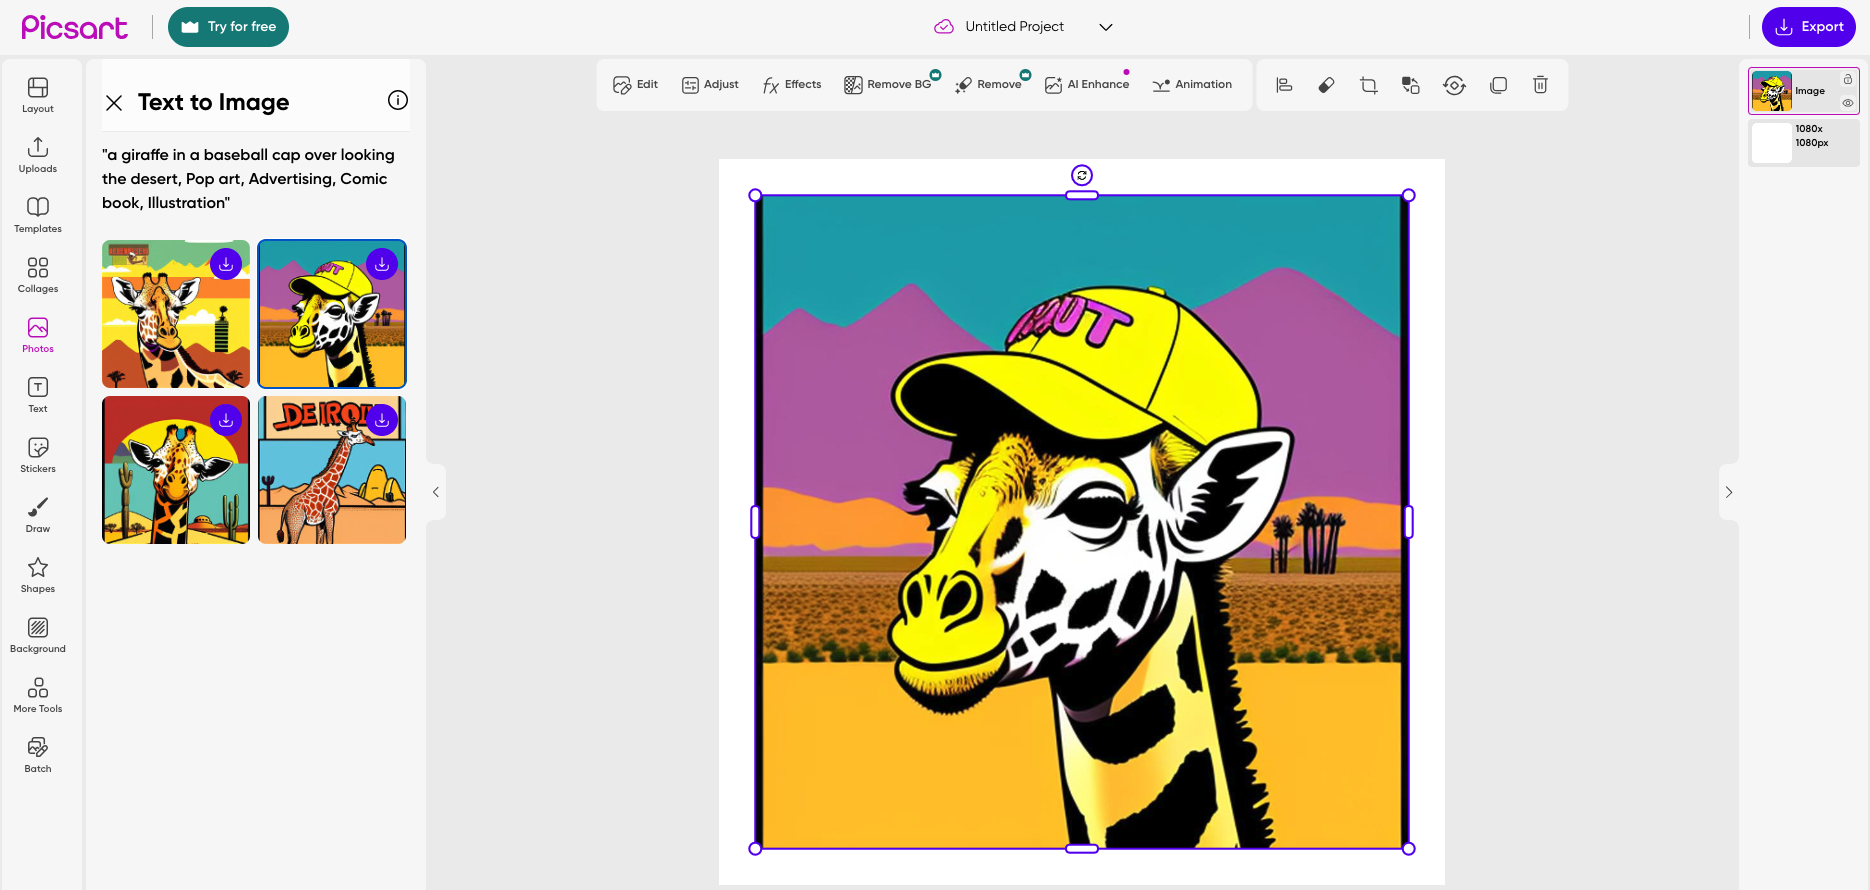Close the Text to Image panel
The height and width of the screenshot is (890, 1870).
coord(114,102)
